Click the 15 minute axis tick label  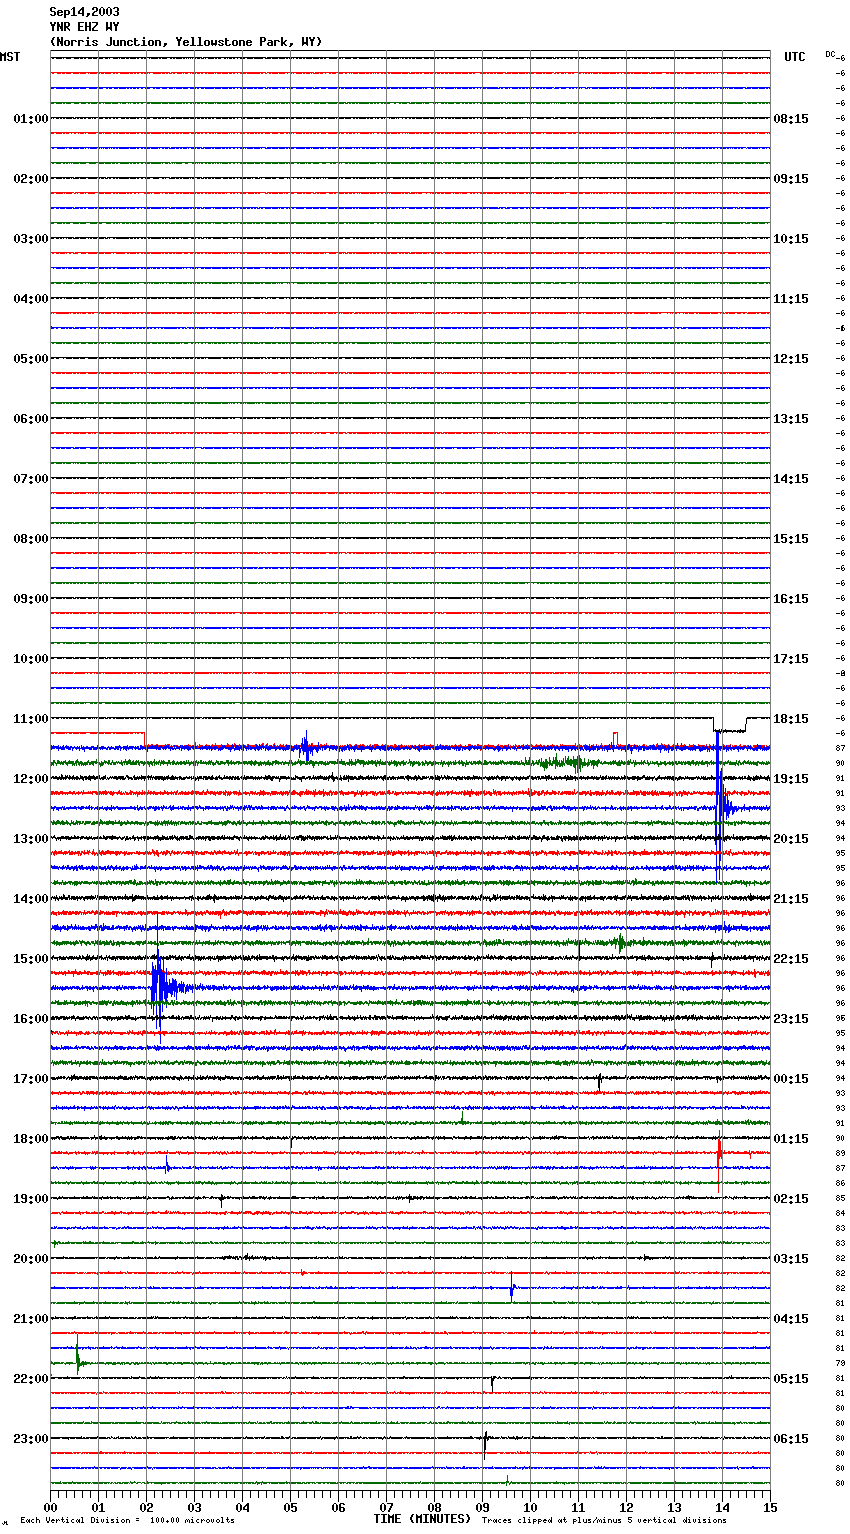coord(770,1508)
